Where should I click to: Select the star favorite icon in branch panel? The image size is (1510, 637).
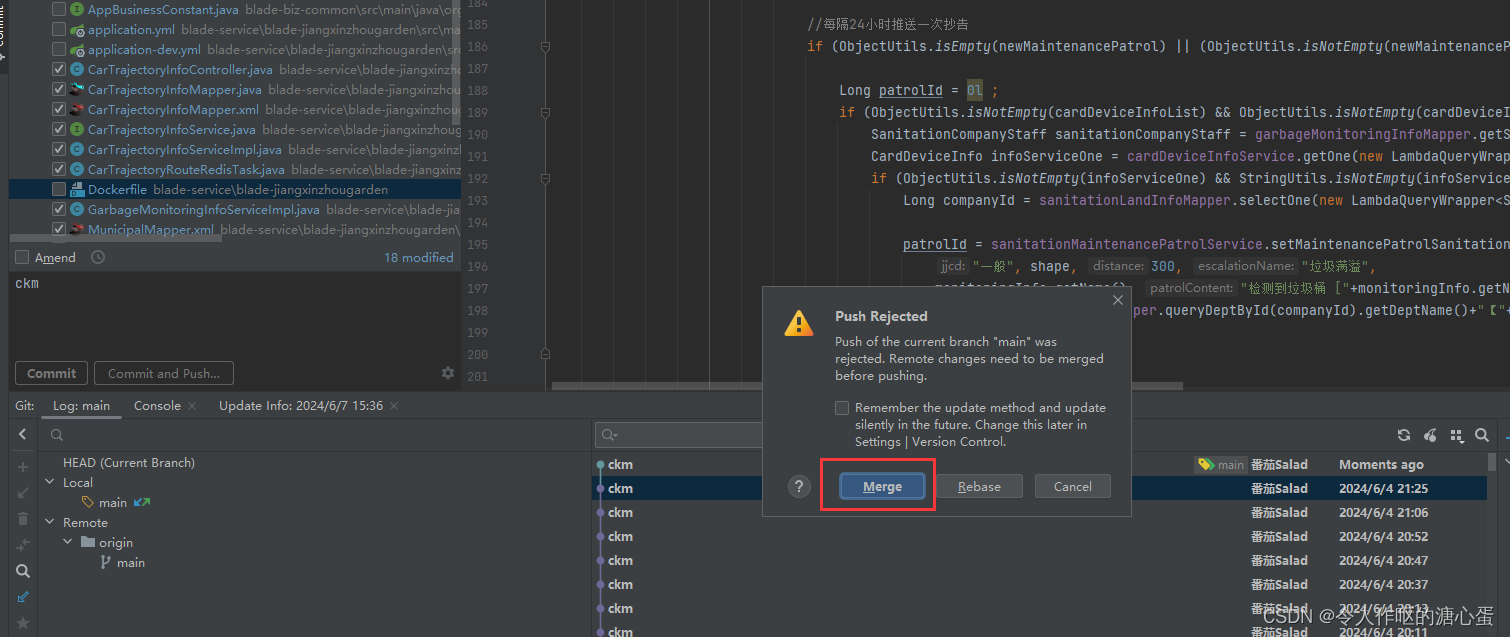coord(22,623)
